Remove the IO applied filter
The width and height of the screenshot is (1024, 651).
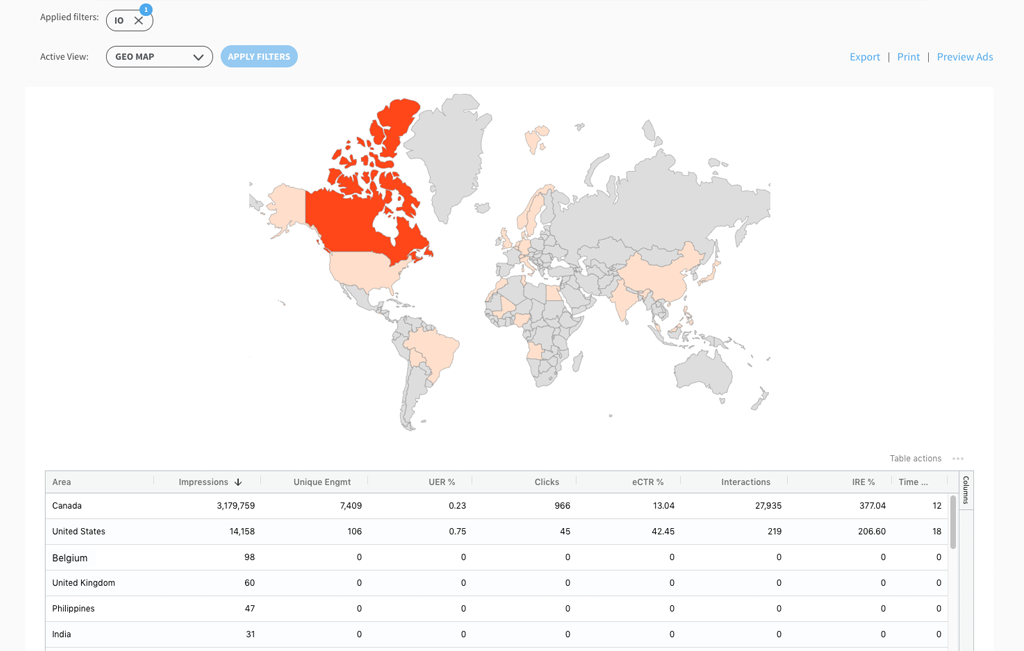[138, 20]
